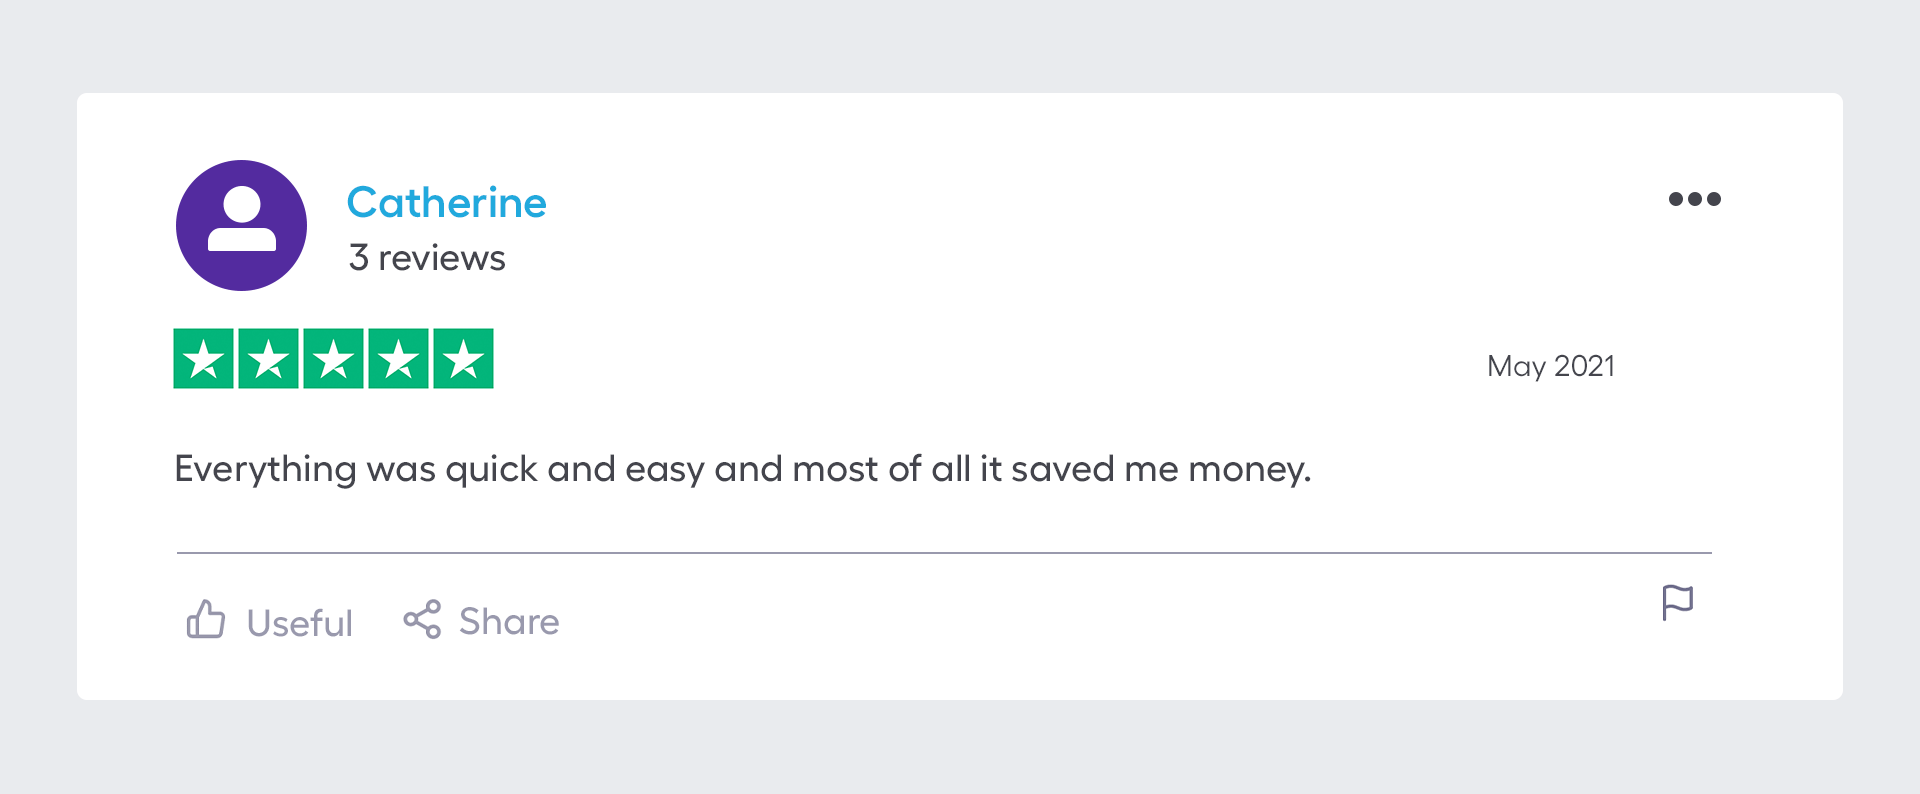The width and height of the screenshot is (1920, 794).
Task: Flag this review with flag icon
Action: tap(1677, 602)
